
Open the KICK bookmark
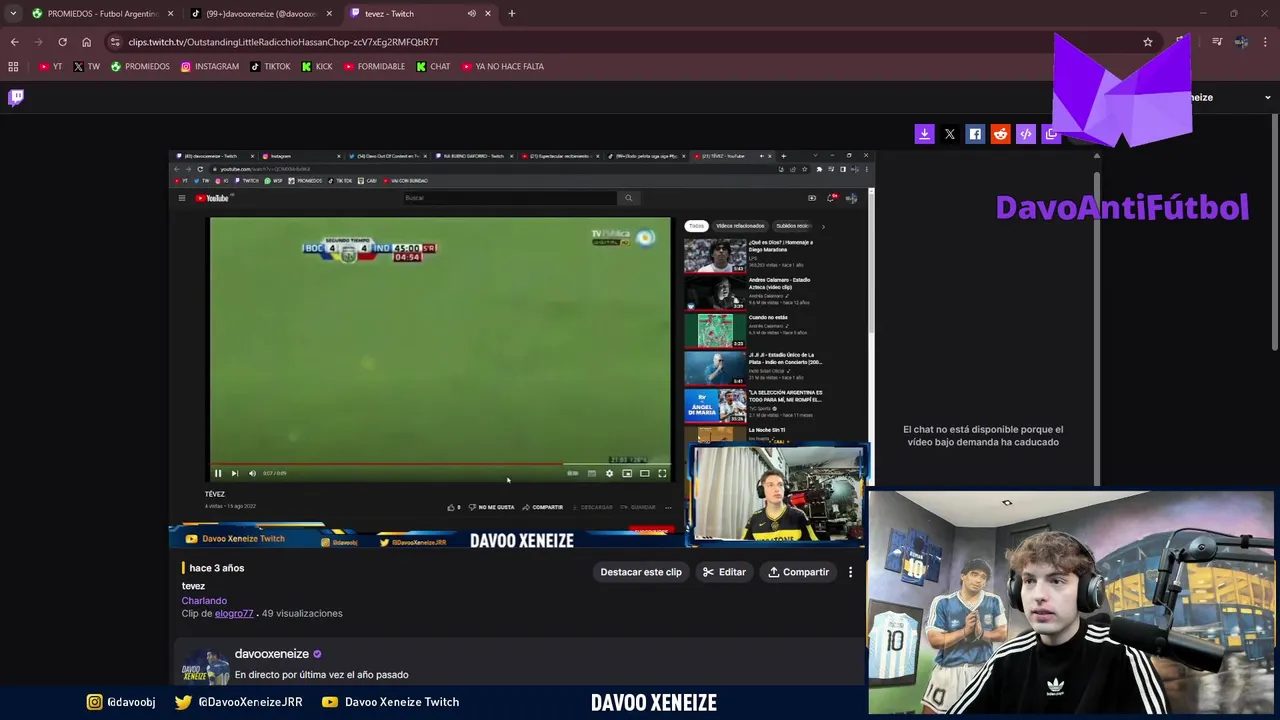click(x=317, y=67)
